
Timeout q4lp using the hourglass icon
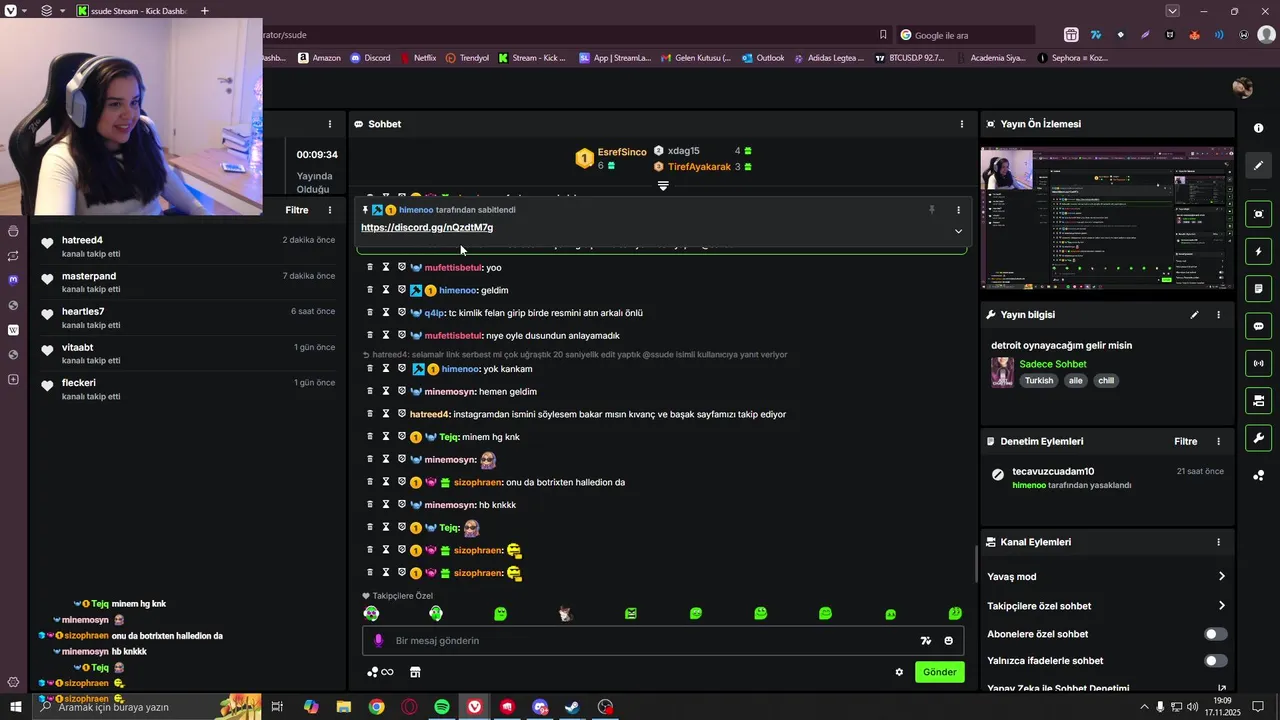(386, 313)
